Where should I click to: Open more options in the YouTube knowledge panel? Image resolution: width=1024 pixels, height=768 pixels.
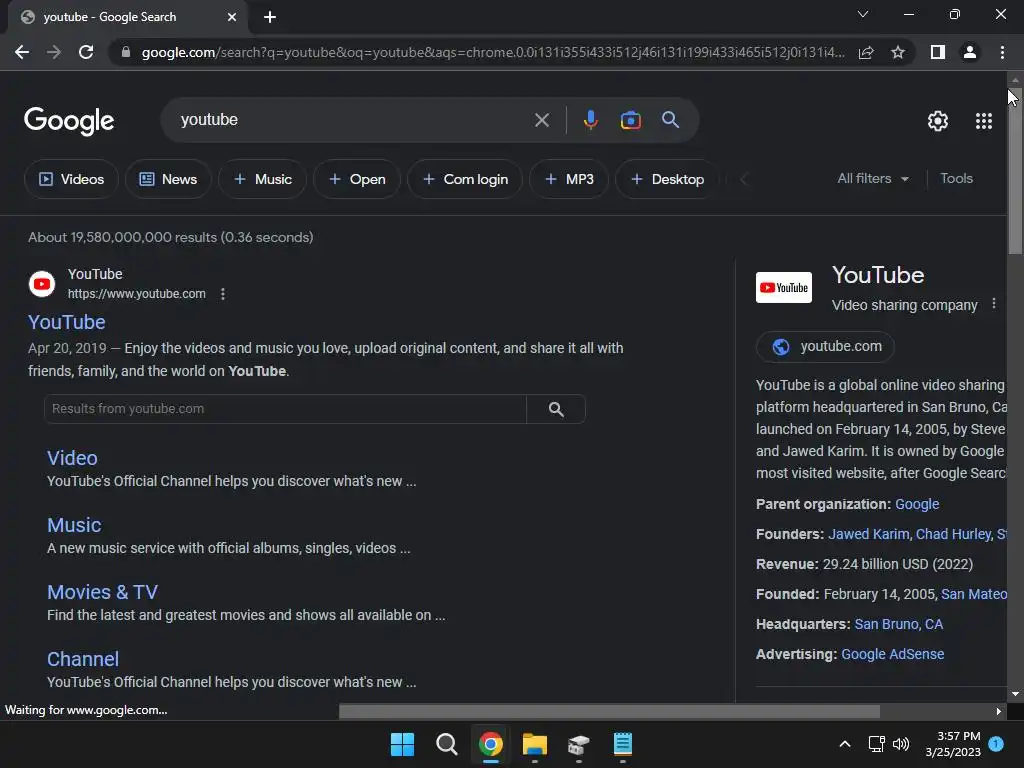pyautogui.click(x=993, y=304)
